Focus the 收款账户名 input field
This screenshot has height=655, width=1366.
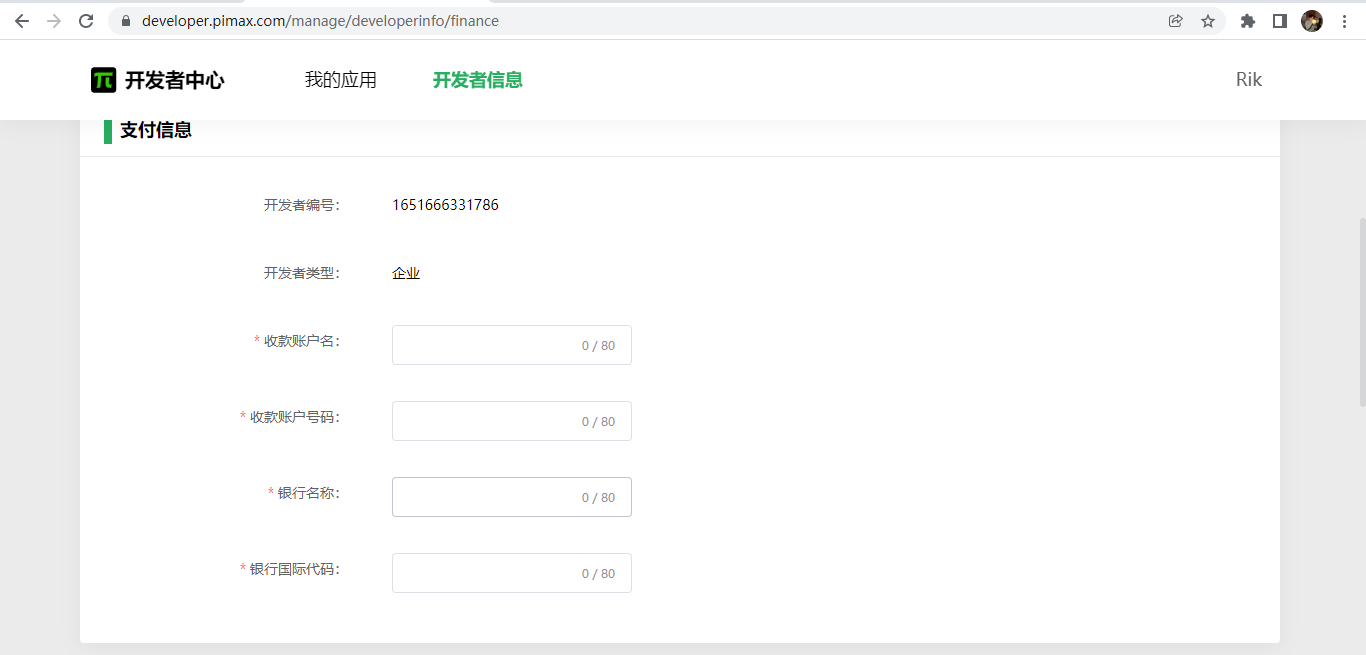pos(512,345)
